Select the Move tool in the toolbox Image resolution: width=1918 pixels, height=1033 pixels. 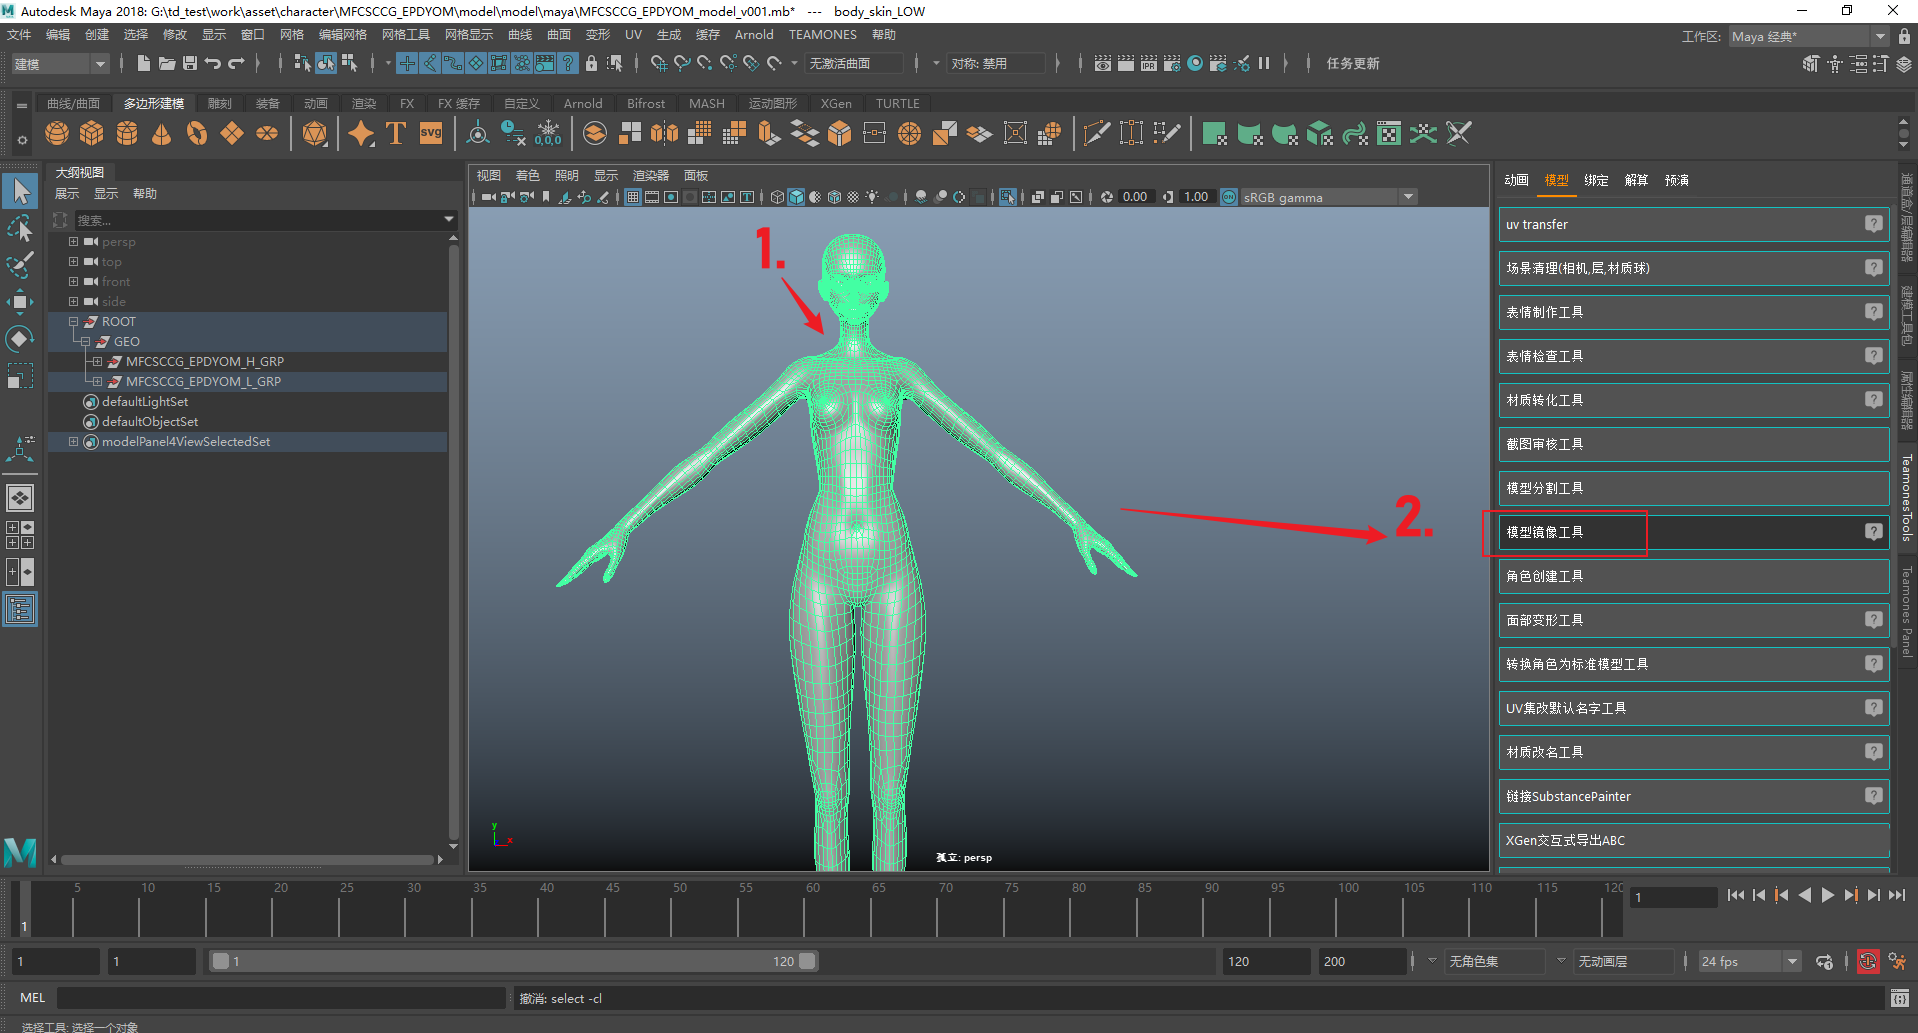pyautogui.click(x=20, y=301)
